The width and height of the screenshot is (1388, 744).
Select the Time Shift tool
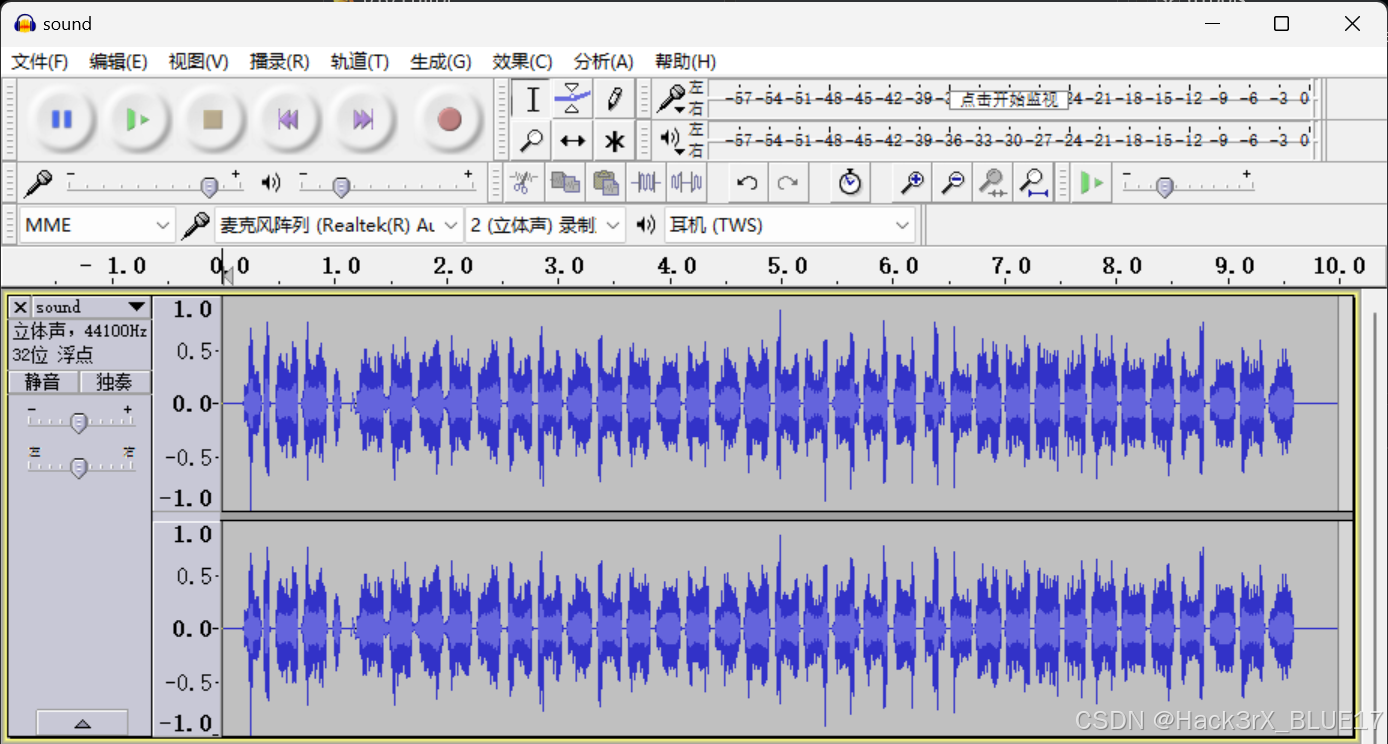[572, 141]
